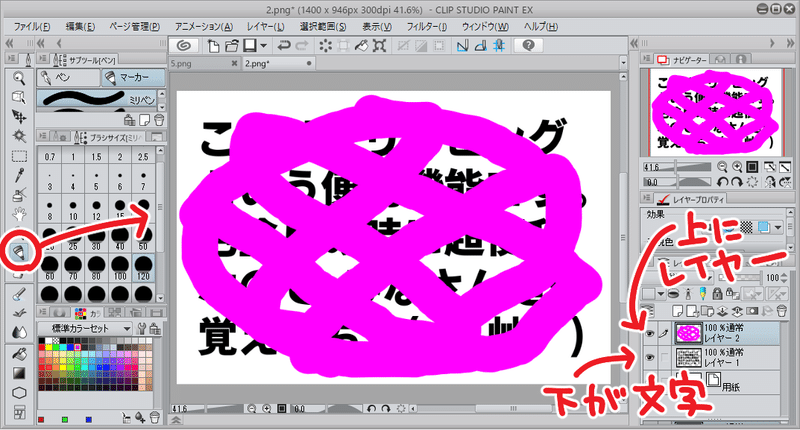This screenshot has width=800, height=430.
Task: Select ペン sub tool group
Action: 69,78
